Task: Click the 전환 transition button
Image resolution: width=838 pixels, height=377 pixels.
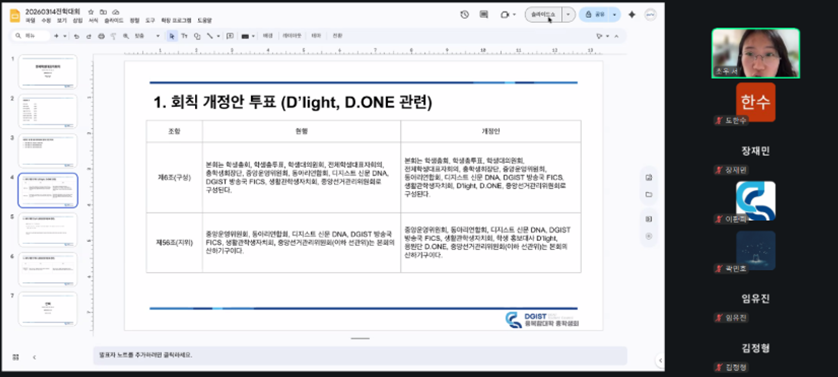Action: [x=337, y=36]
